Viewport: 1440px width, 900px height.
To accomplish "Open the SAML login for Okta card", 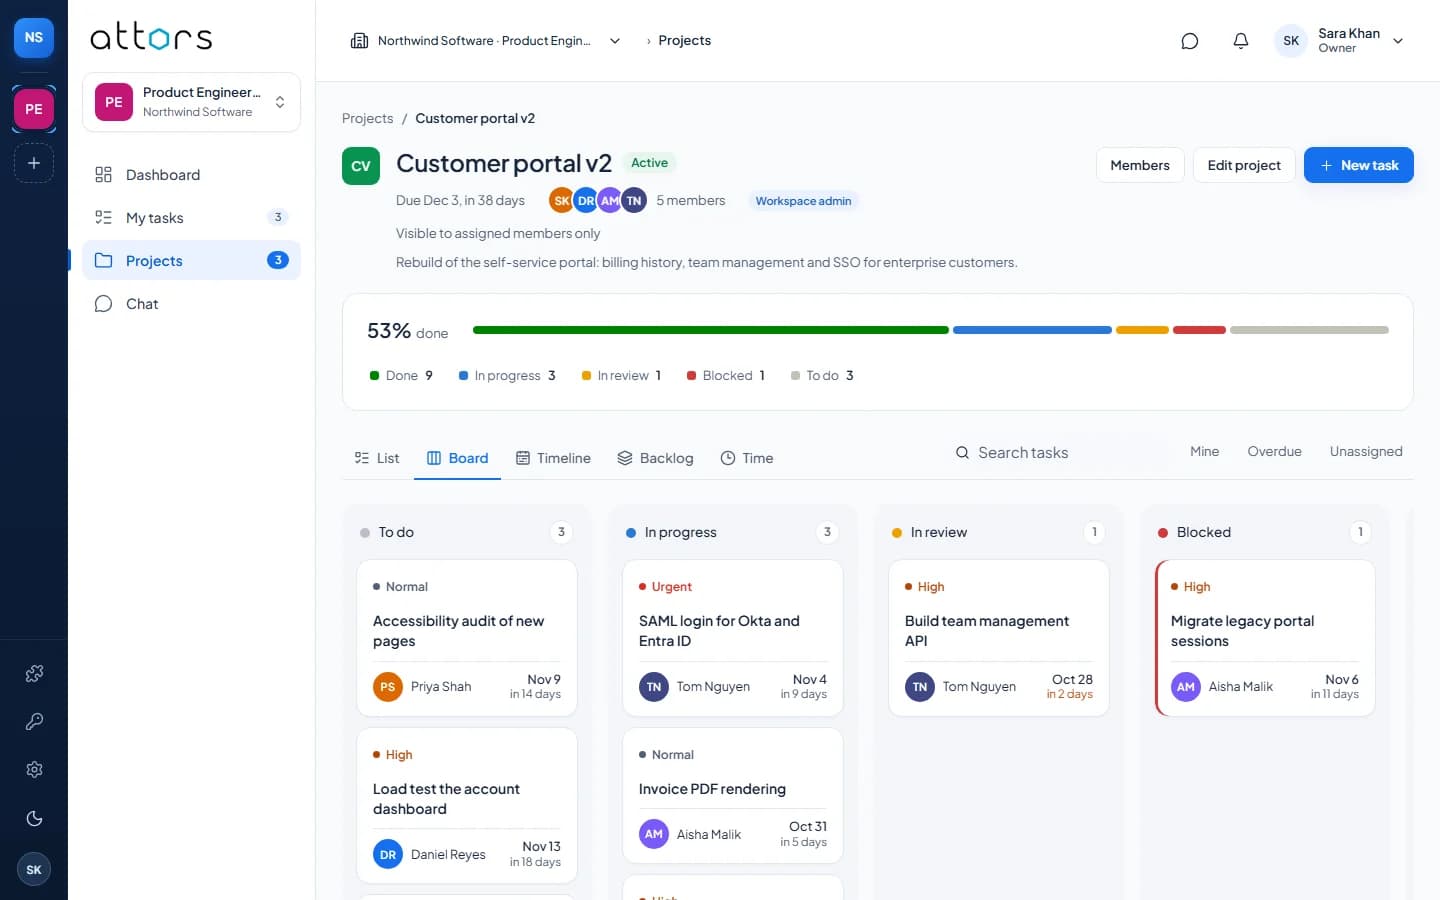I will (732, 638).
